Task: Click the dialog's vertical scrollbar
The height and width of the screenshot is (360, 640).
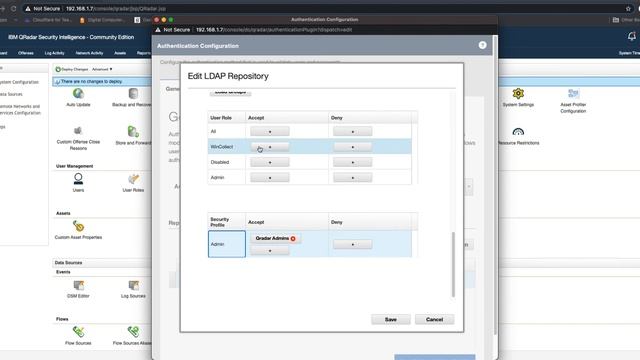Action: click(x=453, y=264)
